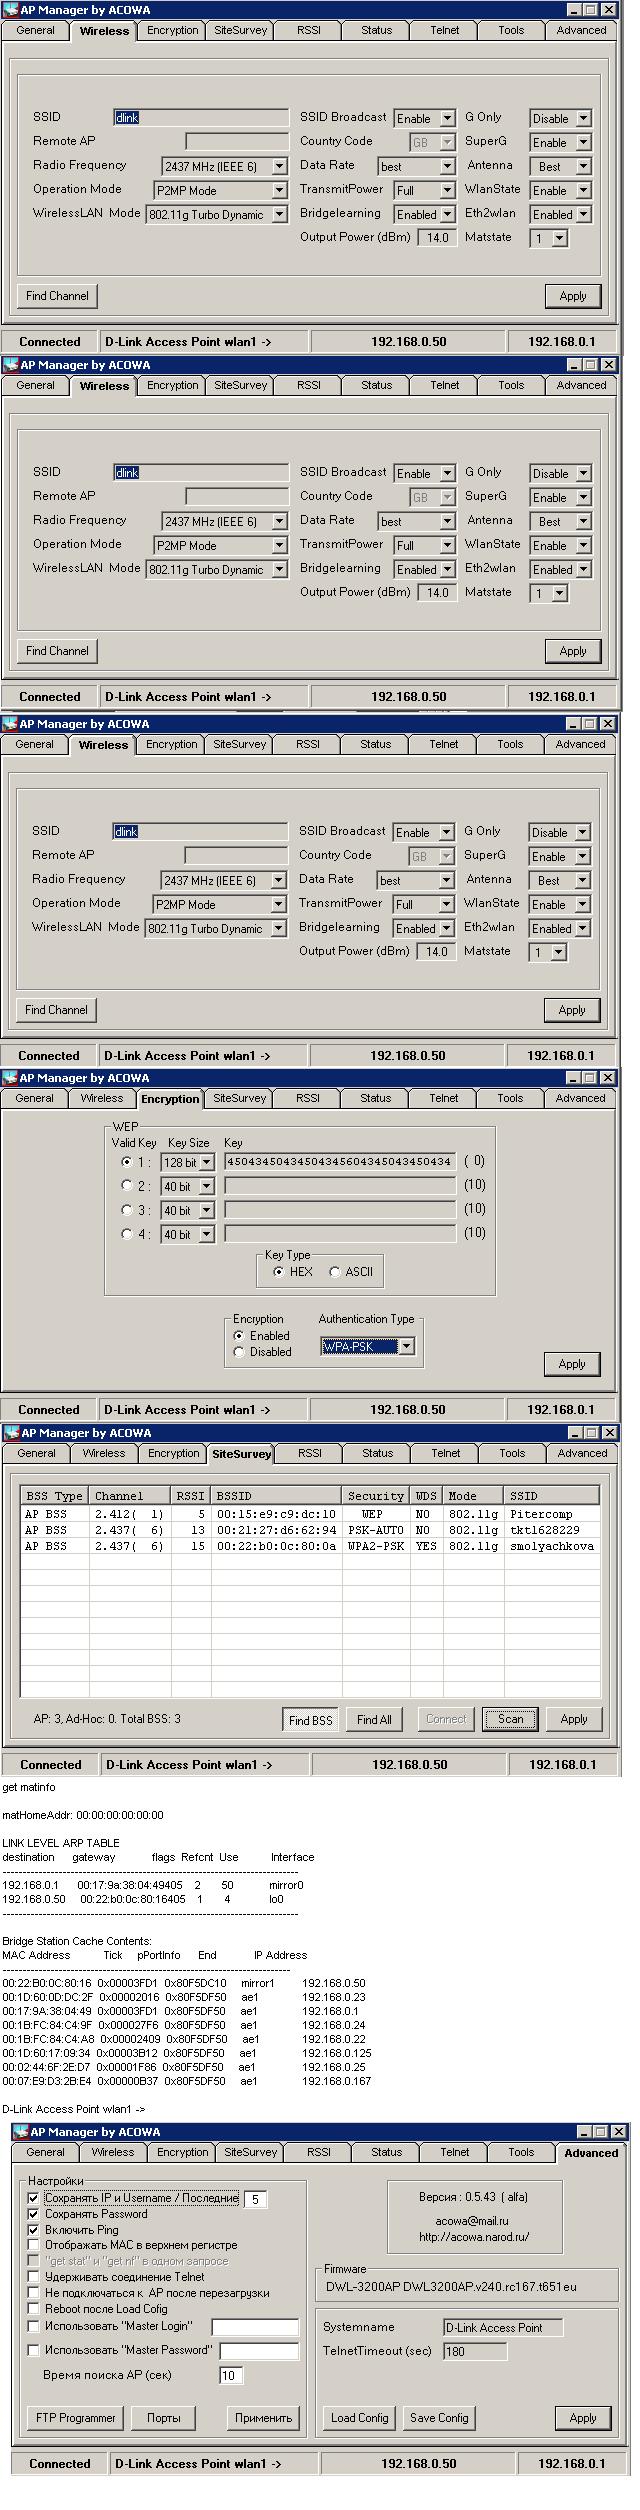Click the RSSI column header in the survey table
640x2510 pixels.
pos(190,1496)
